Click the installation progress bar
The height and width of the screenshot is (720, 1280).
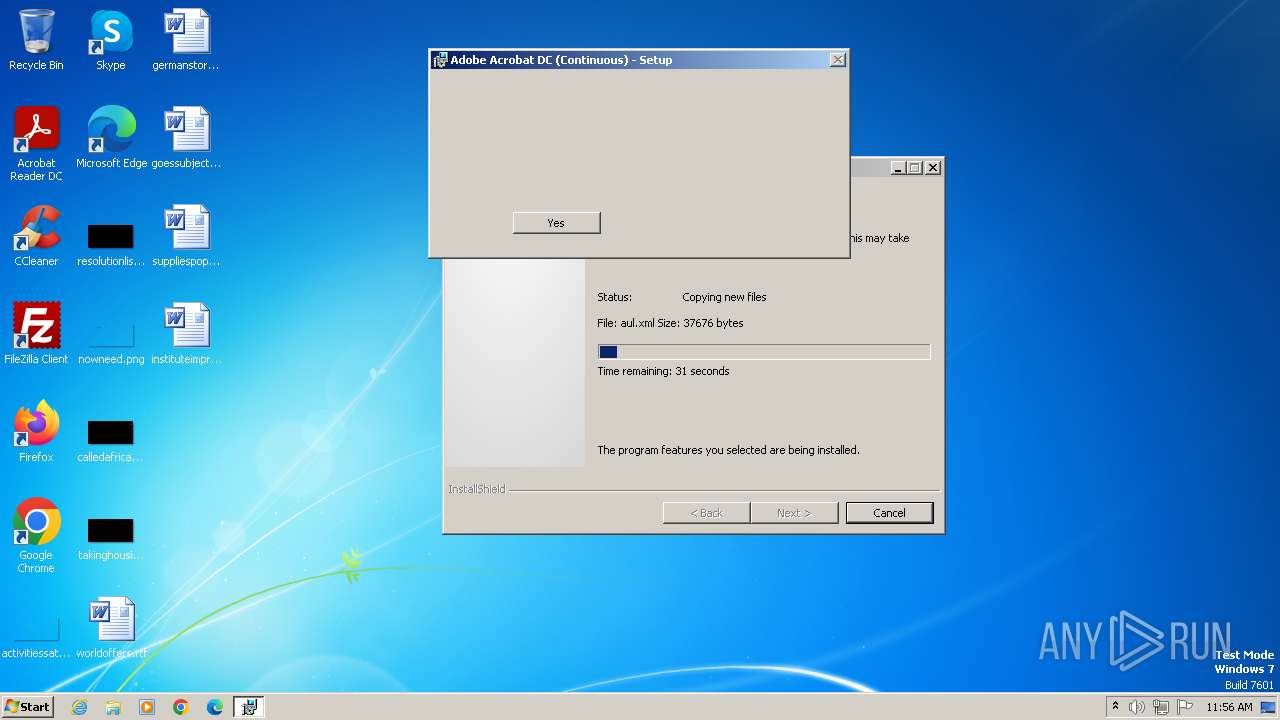coord(764,352)
